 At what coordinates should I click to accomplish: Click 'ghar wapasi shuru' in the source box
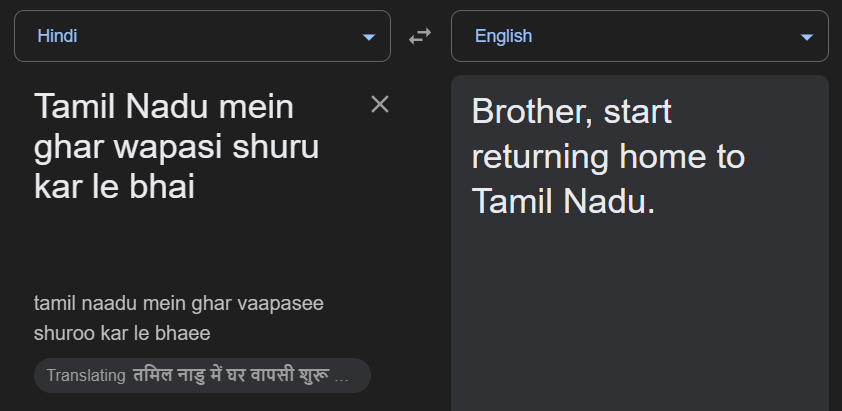(176, 147)
